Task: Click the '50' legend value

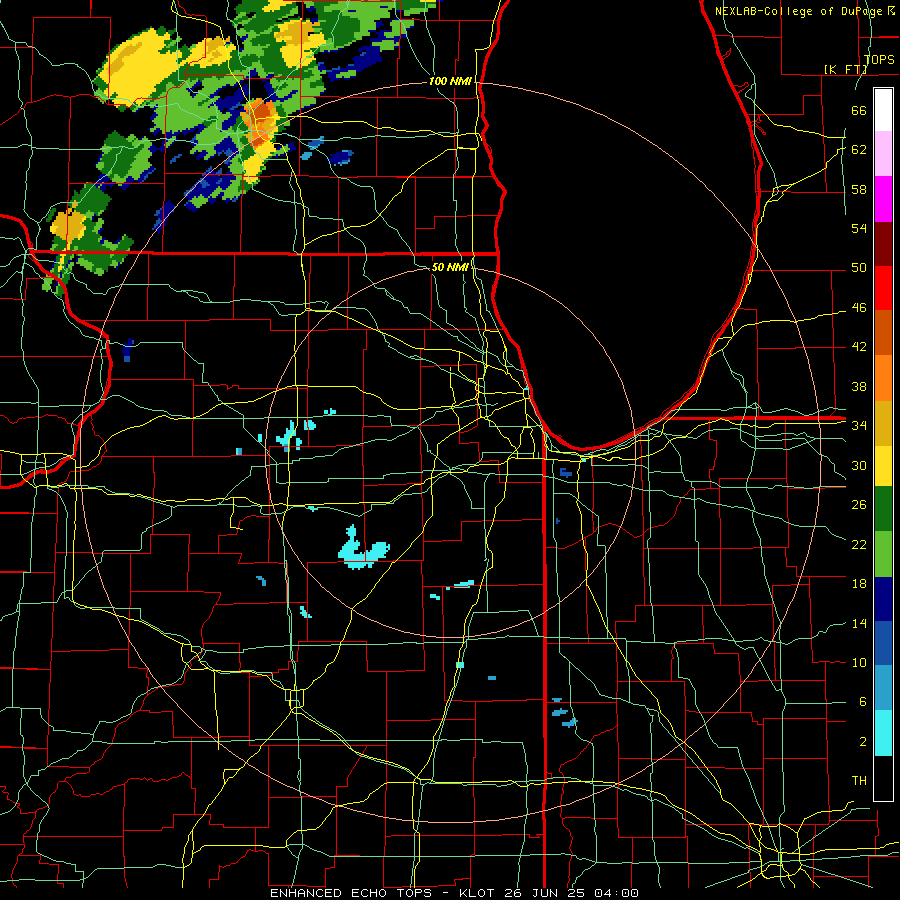Action: pos(859,268)
